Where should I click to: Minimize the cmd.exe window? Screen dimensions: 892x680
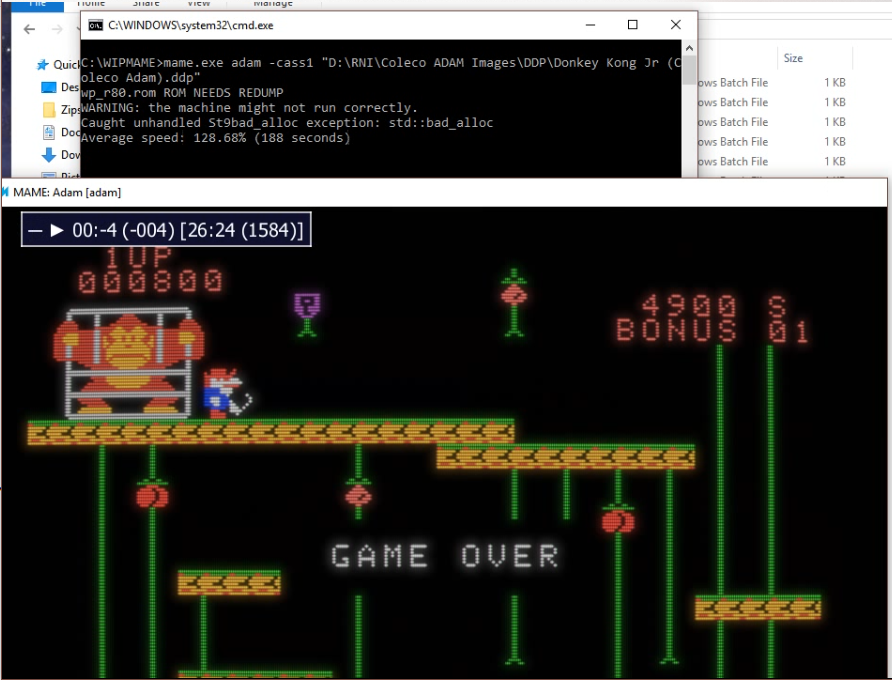(x=588, y=25)
